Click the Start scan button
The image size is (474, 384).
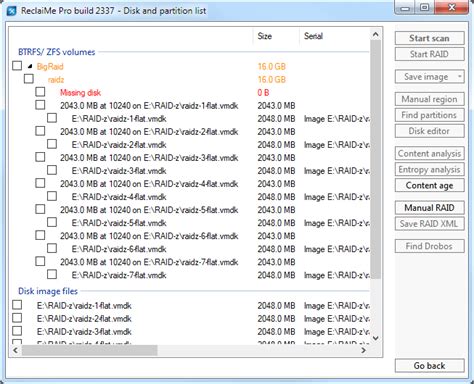[x=429, y=38]
